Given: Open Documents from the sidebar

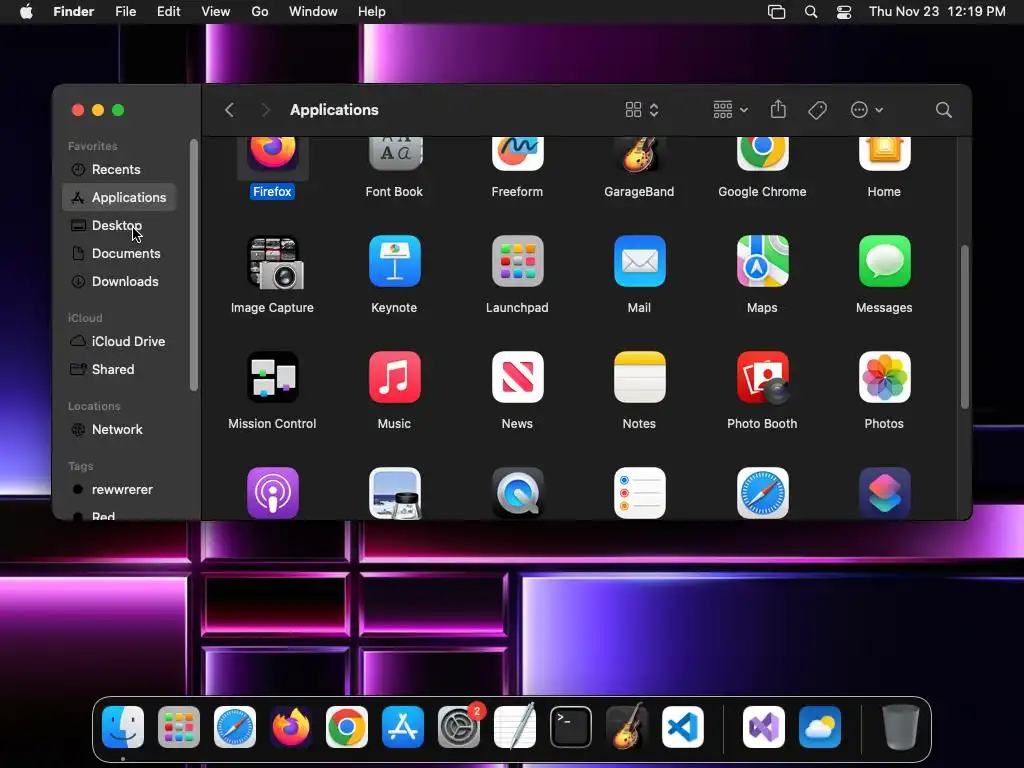Looking at the screenshot, I should 119,253.
